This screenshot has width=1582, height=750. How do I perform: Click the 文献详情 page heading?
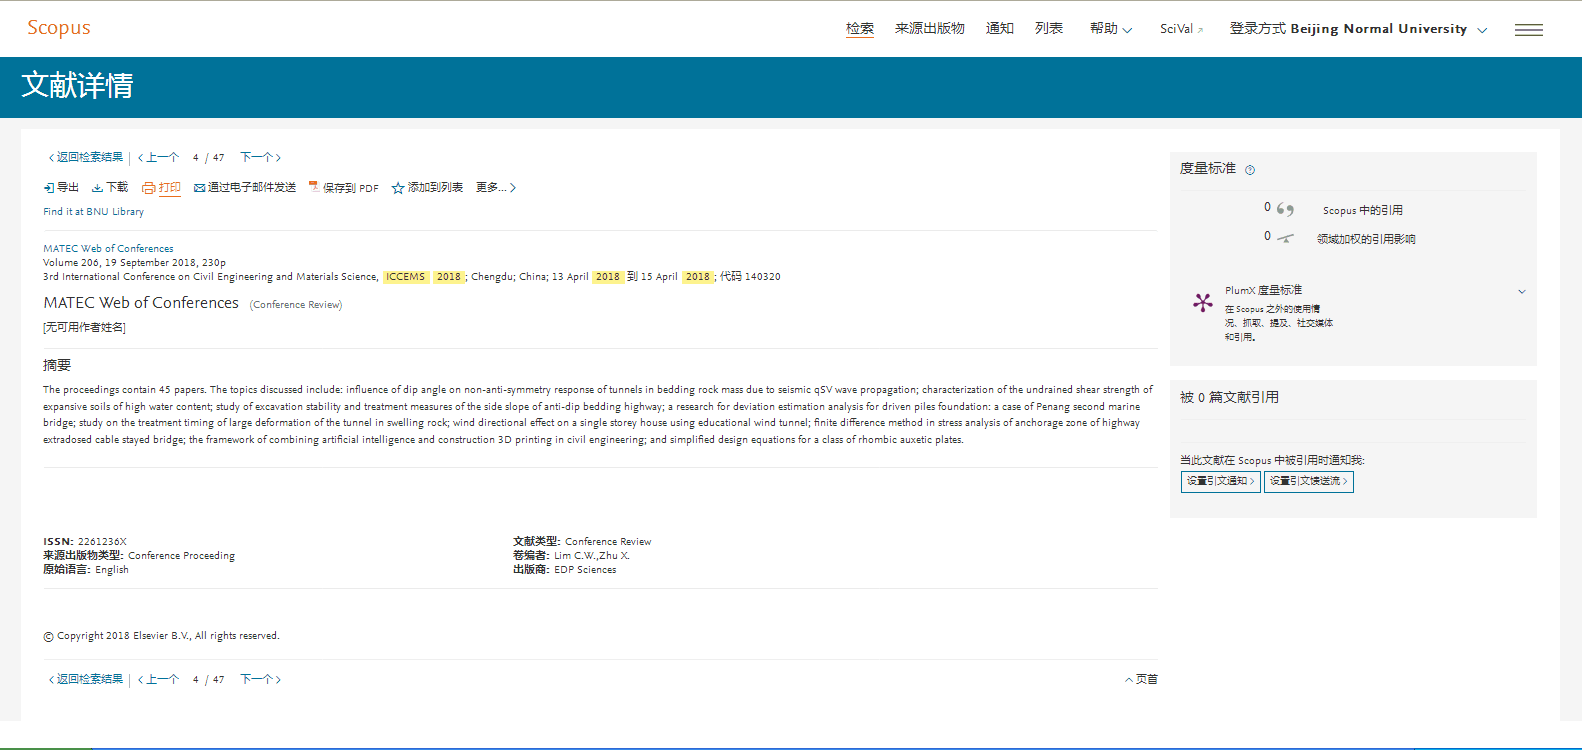tap(77, 86)
